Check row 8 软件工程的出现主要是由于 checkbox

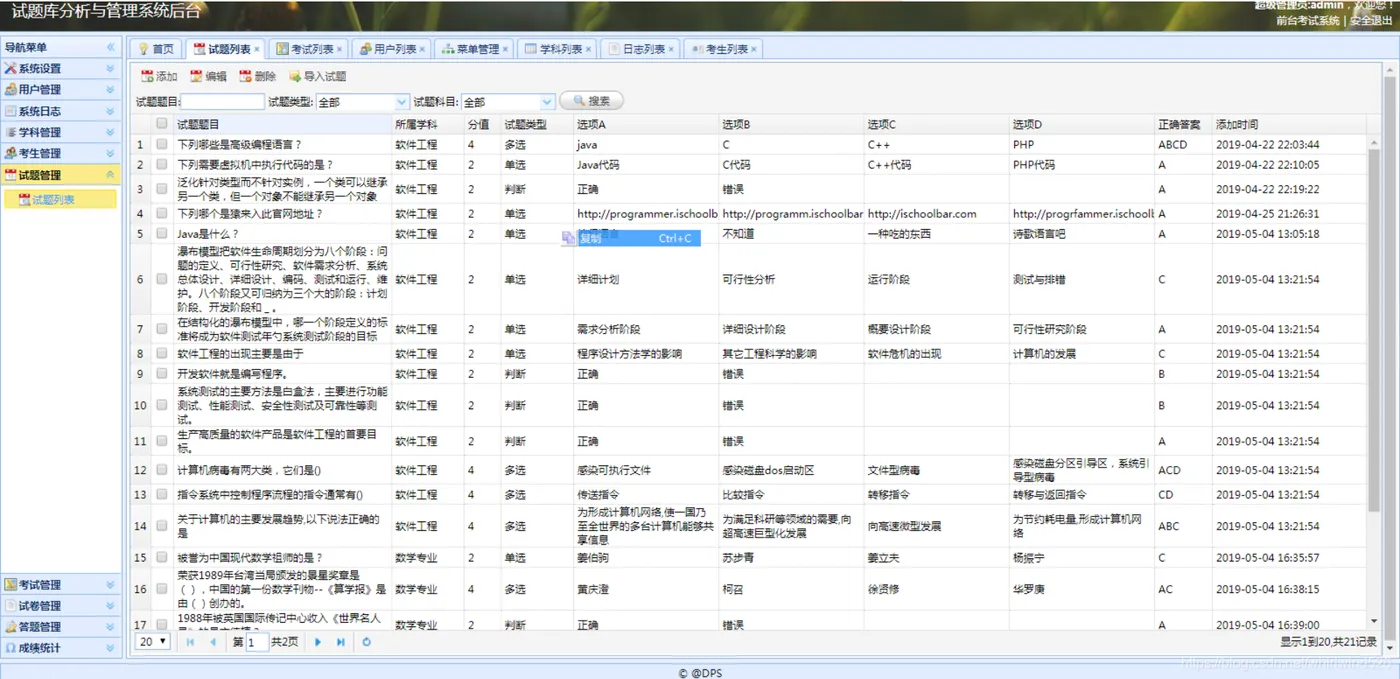(x=162, y=354)
